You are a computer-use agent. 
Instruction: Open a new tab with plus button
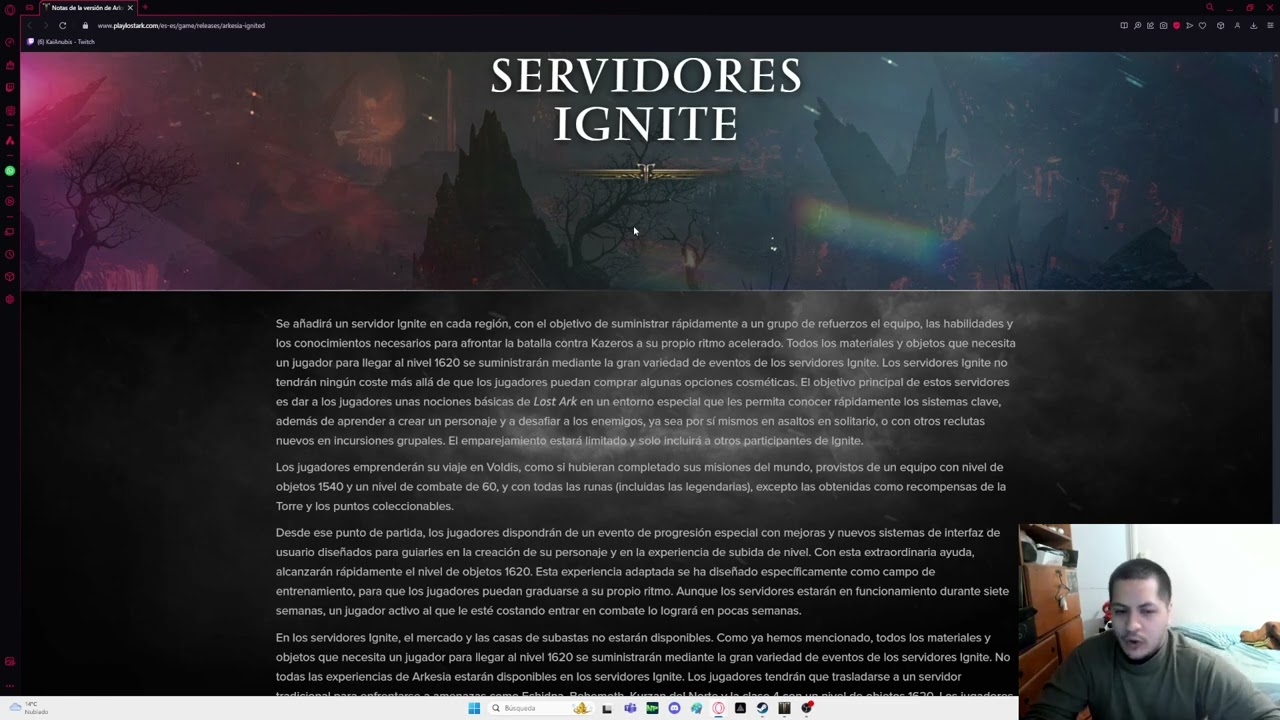click(x=144, y=7)
